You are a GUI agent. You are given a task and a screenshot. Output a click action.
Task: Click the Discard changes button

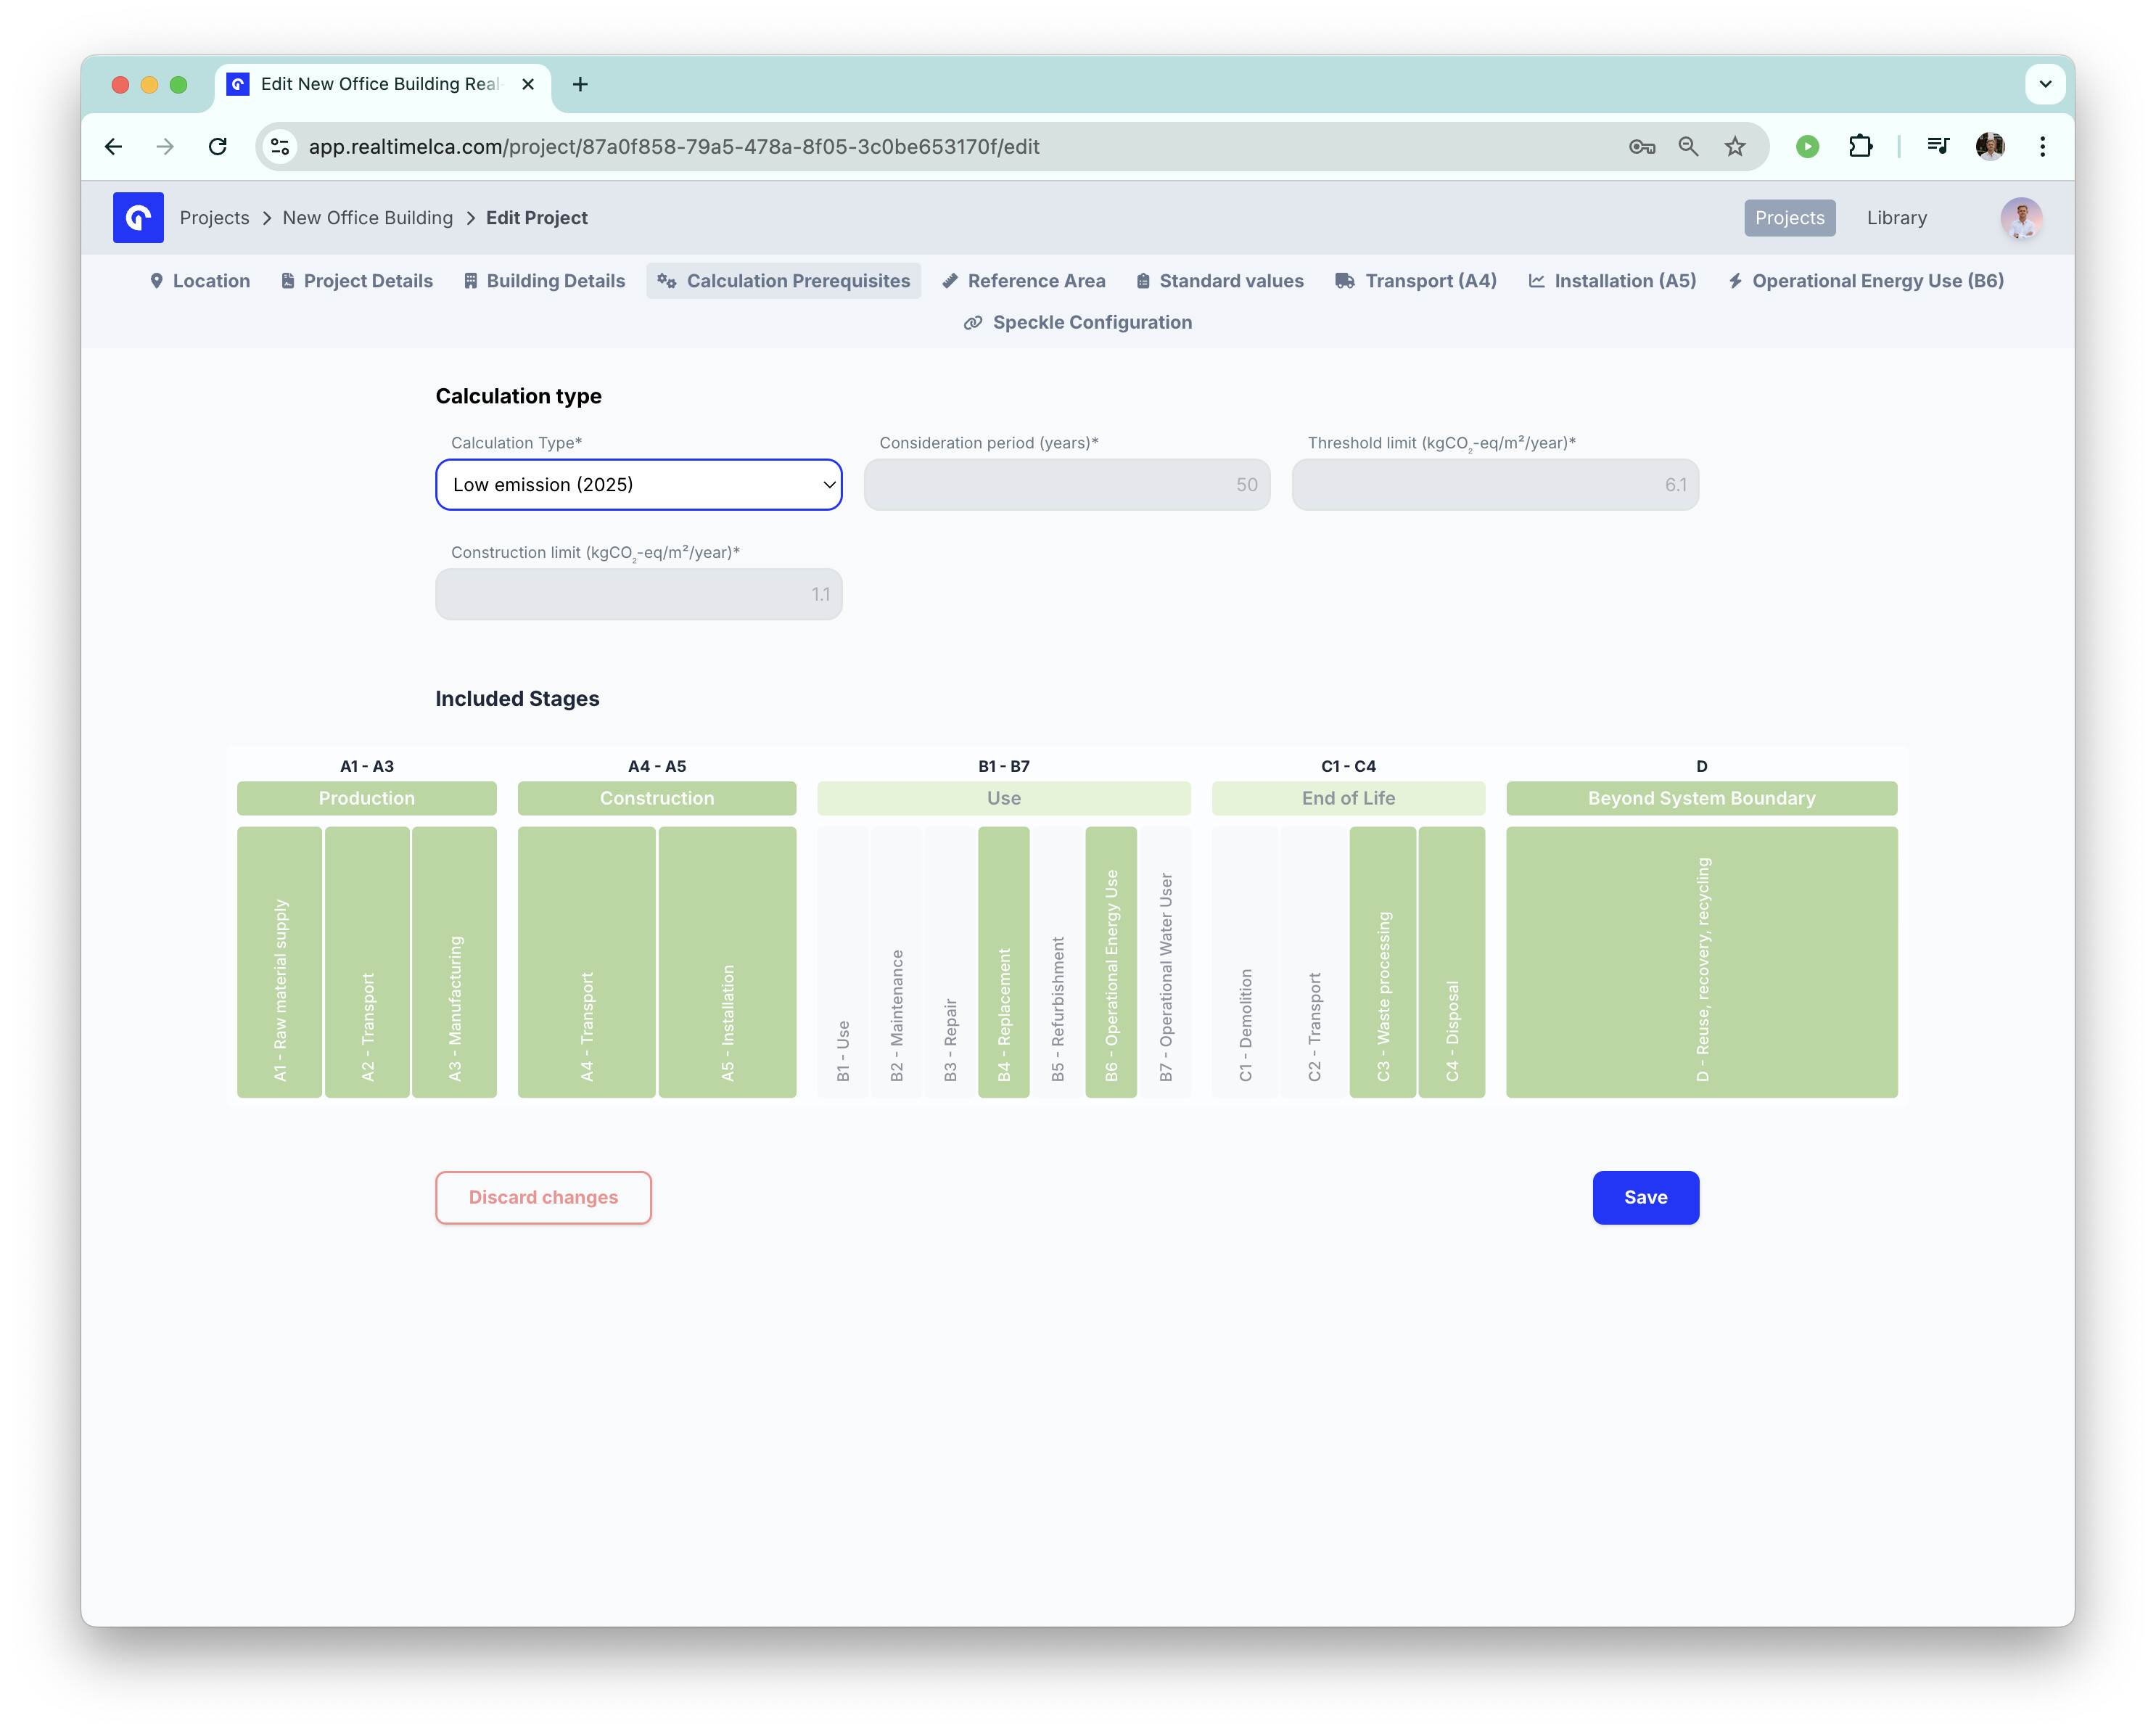(543, 1197)
